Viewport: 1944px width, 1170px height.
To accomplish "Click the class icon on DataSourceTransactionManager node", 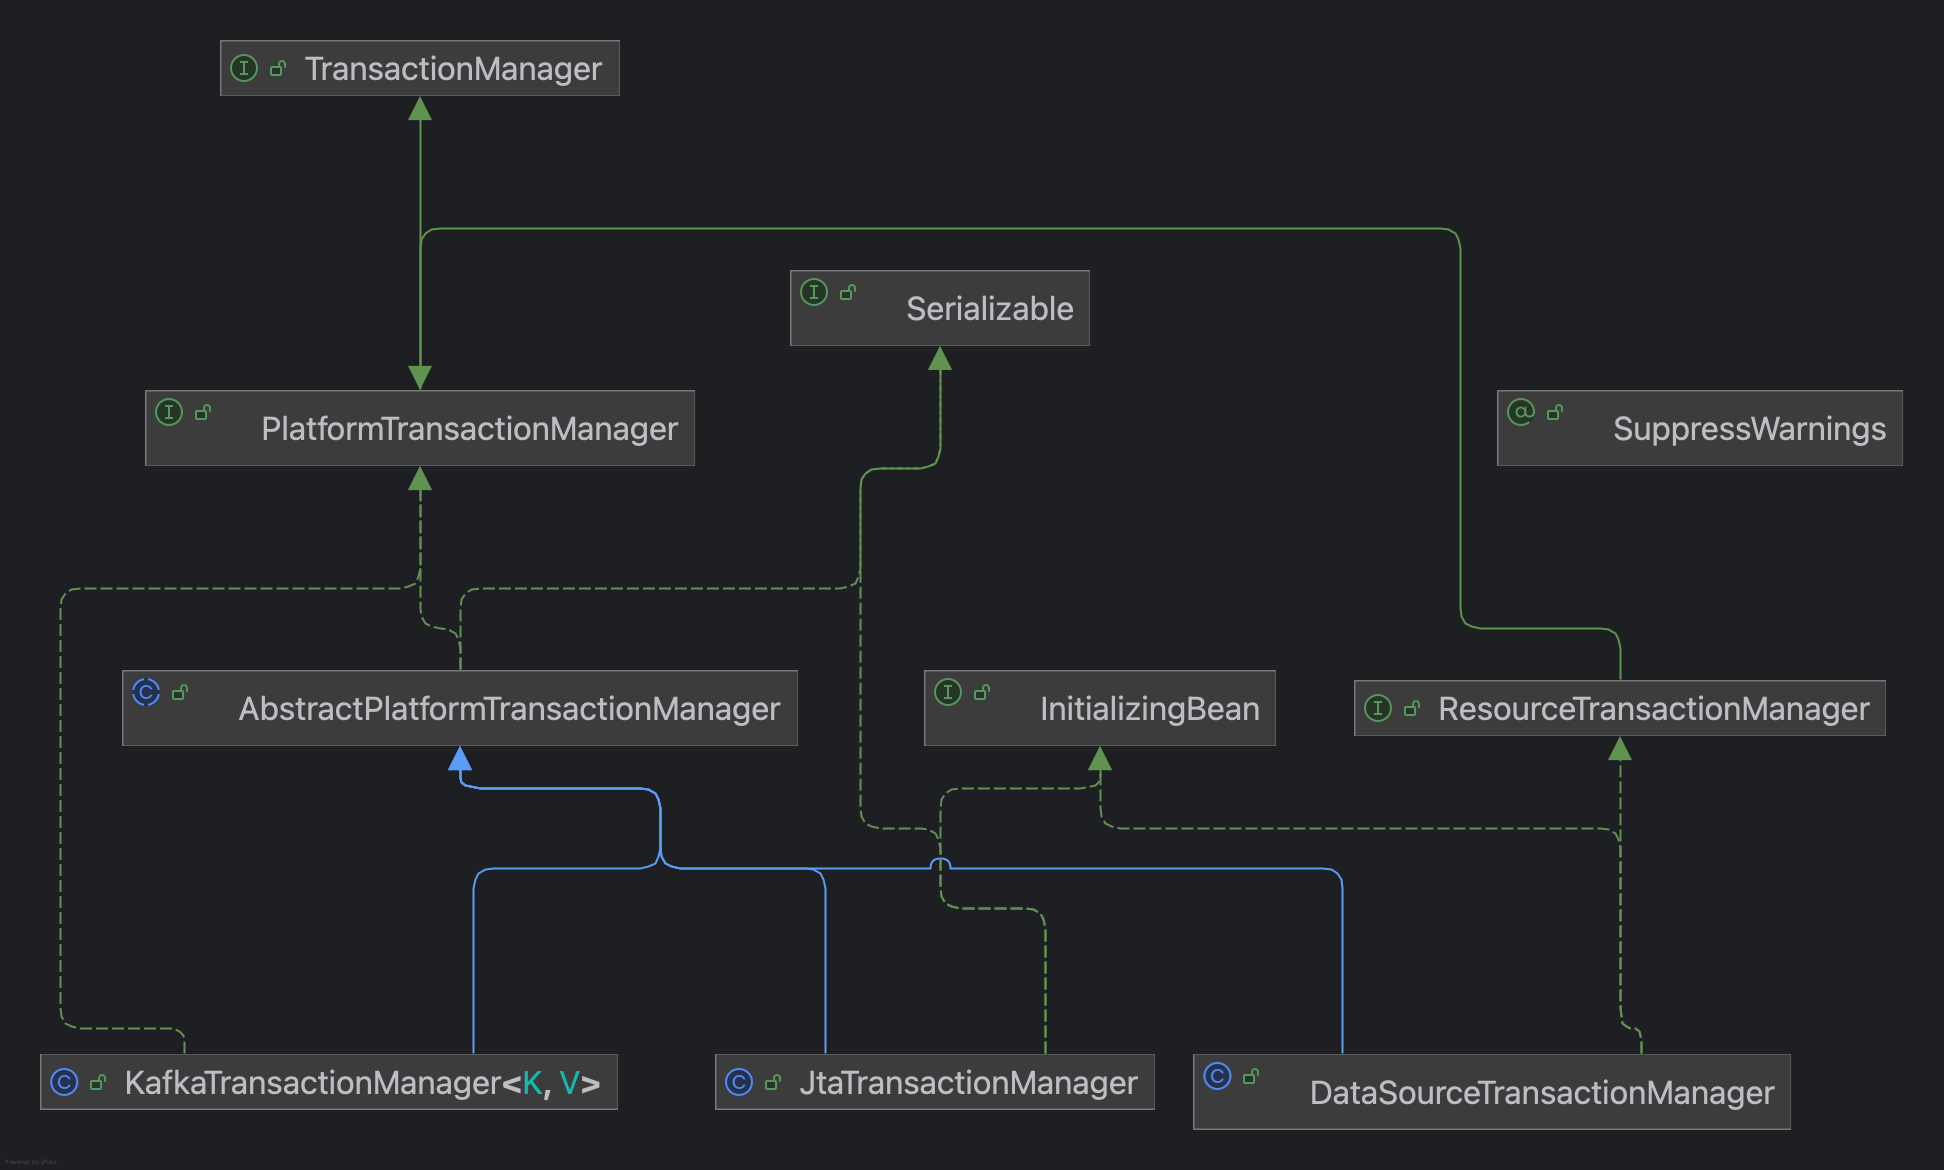I will point(1217,1076).
